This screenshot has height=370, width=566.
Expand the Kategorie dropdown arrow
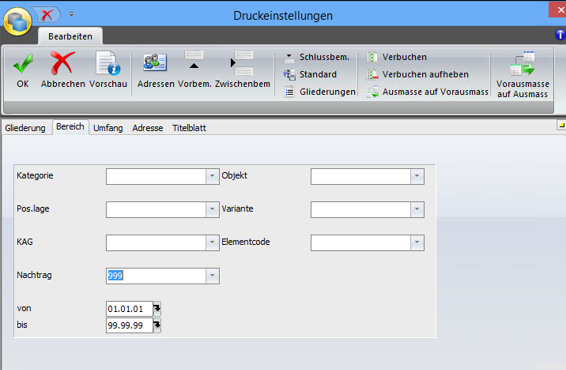pyautogui.click(x=212, y=176)
